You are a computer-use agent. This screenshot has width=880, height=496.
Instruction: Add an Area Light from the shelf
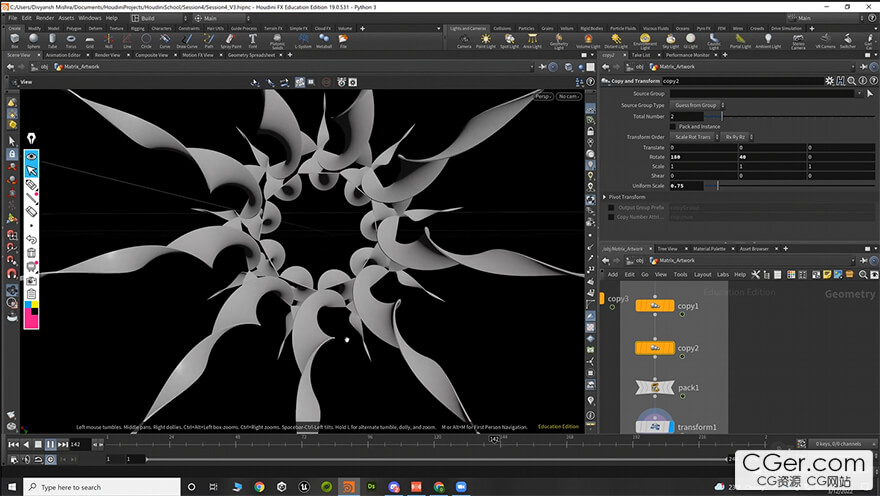(x=532, y=41)
